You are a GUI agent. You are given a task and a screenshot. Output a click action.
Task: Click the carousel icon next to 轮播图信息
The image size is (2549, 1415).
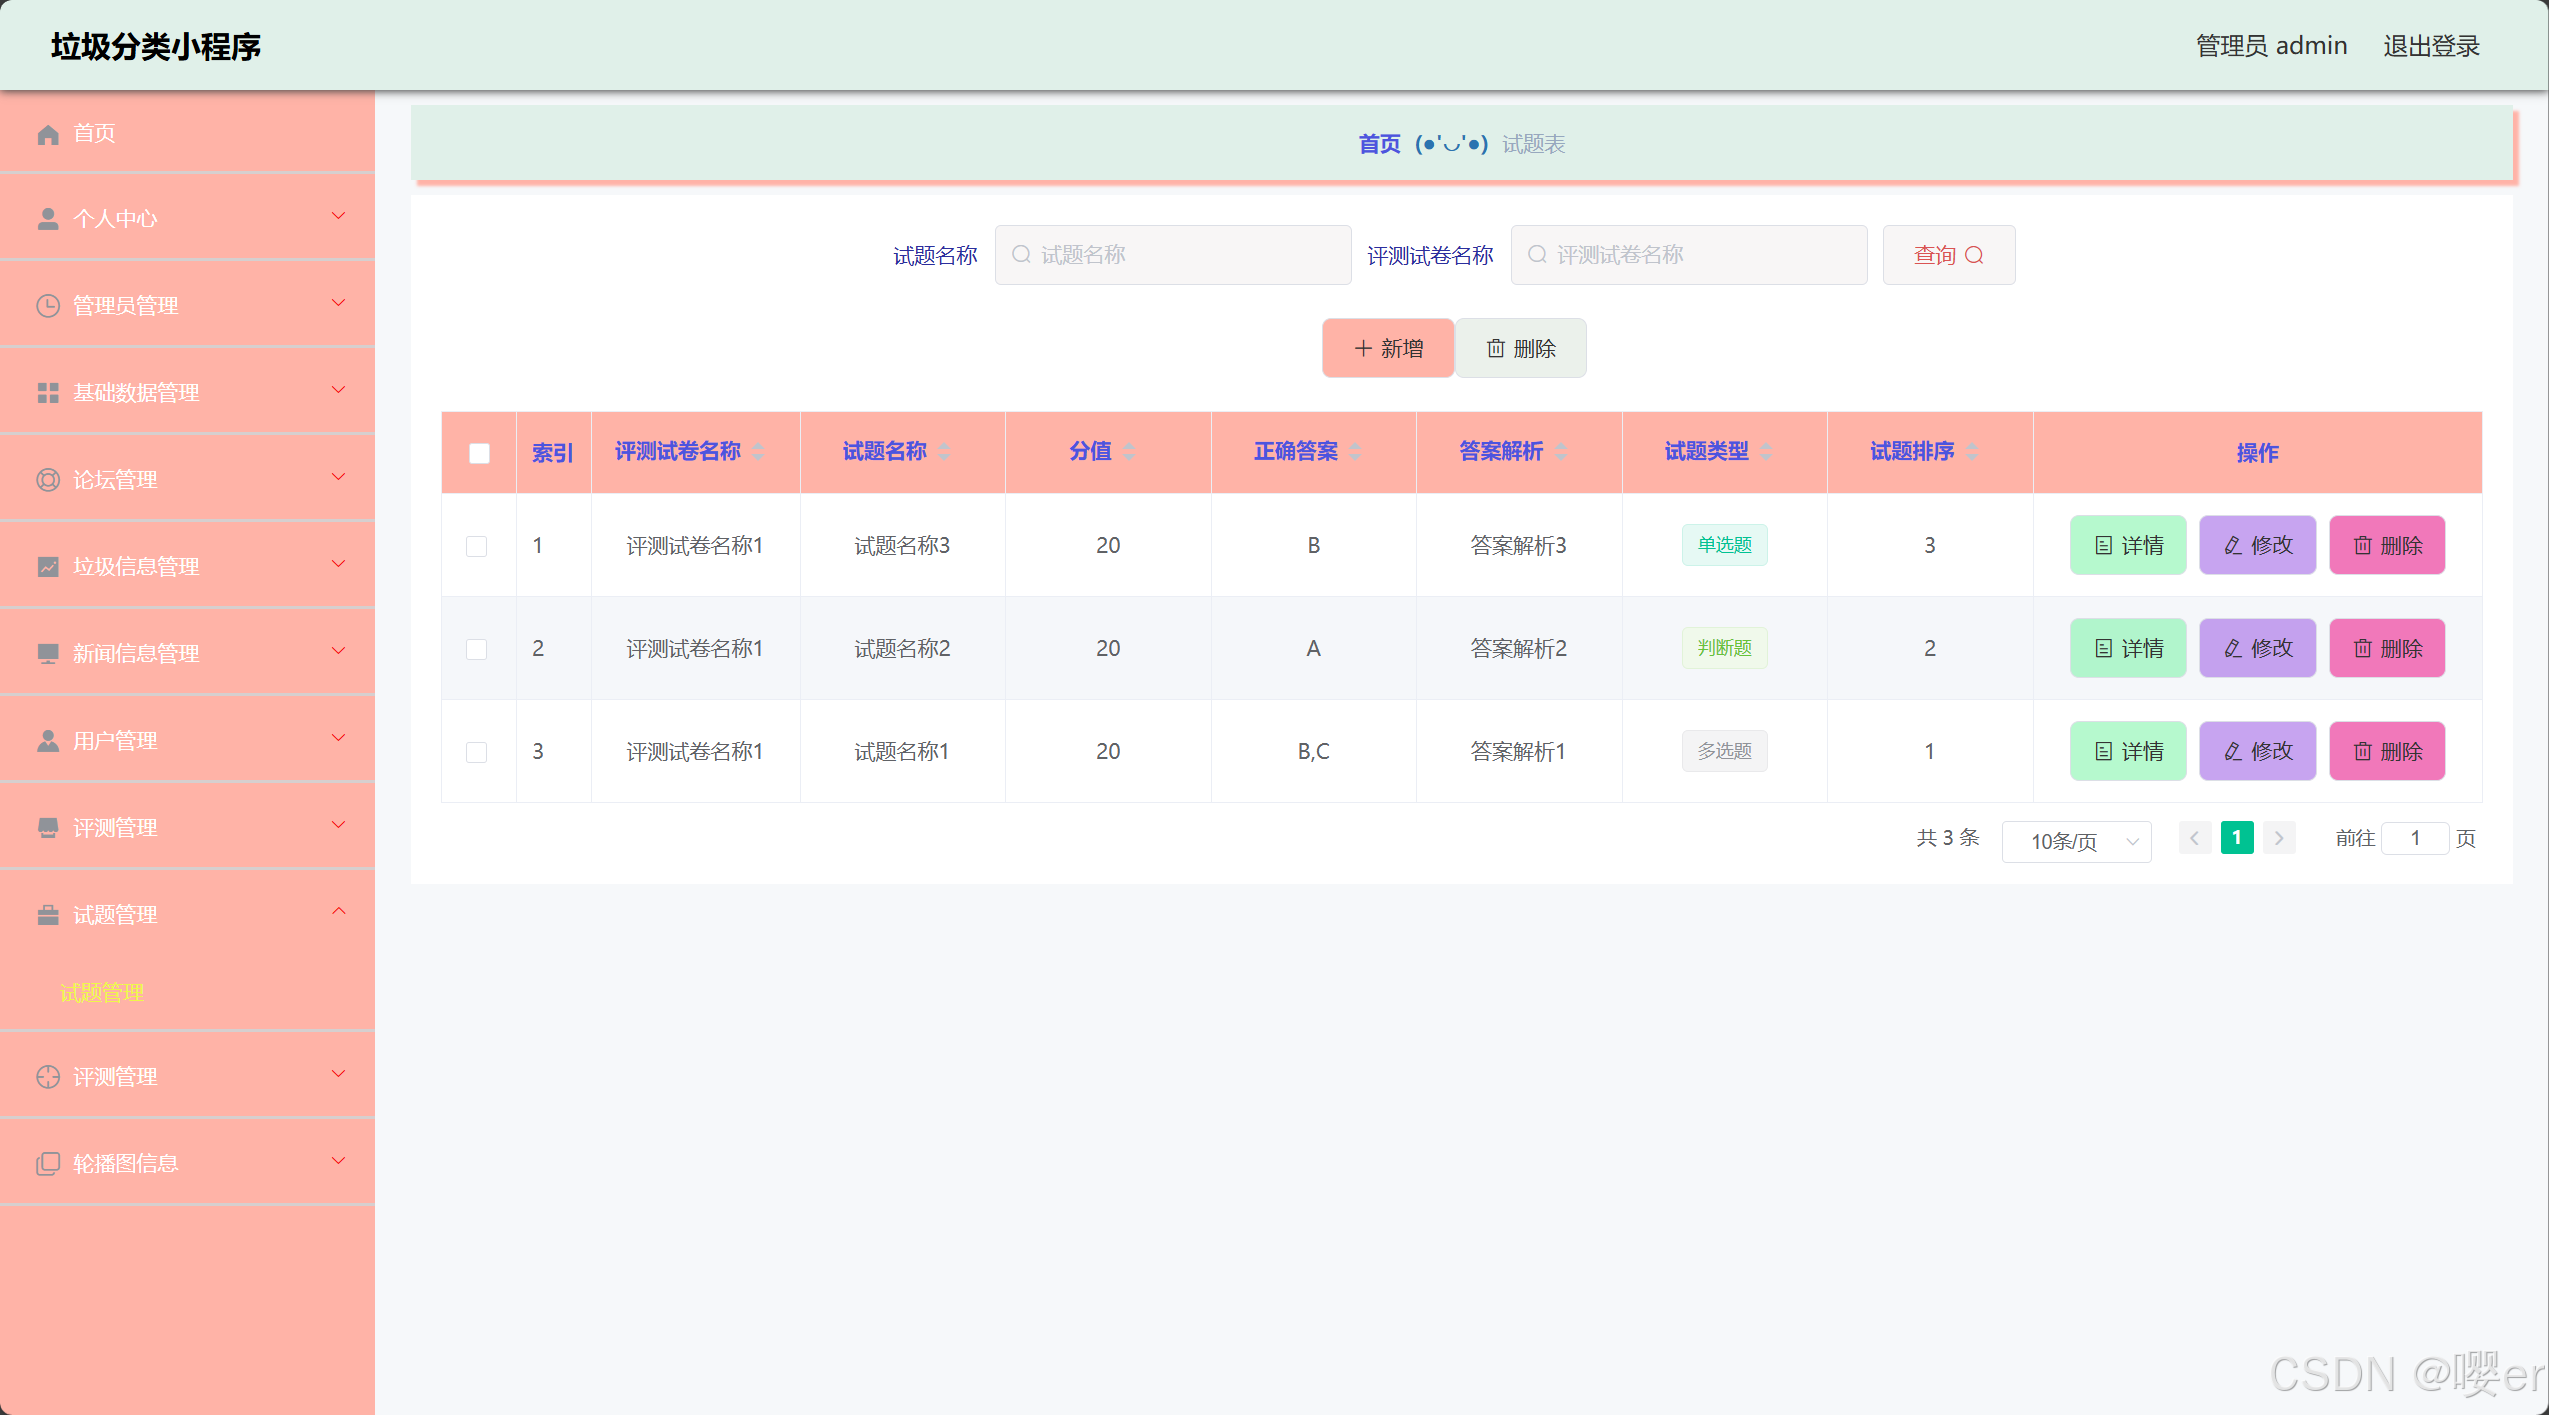pyautogui.click(x=47, y=1162)
